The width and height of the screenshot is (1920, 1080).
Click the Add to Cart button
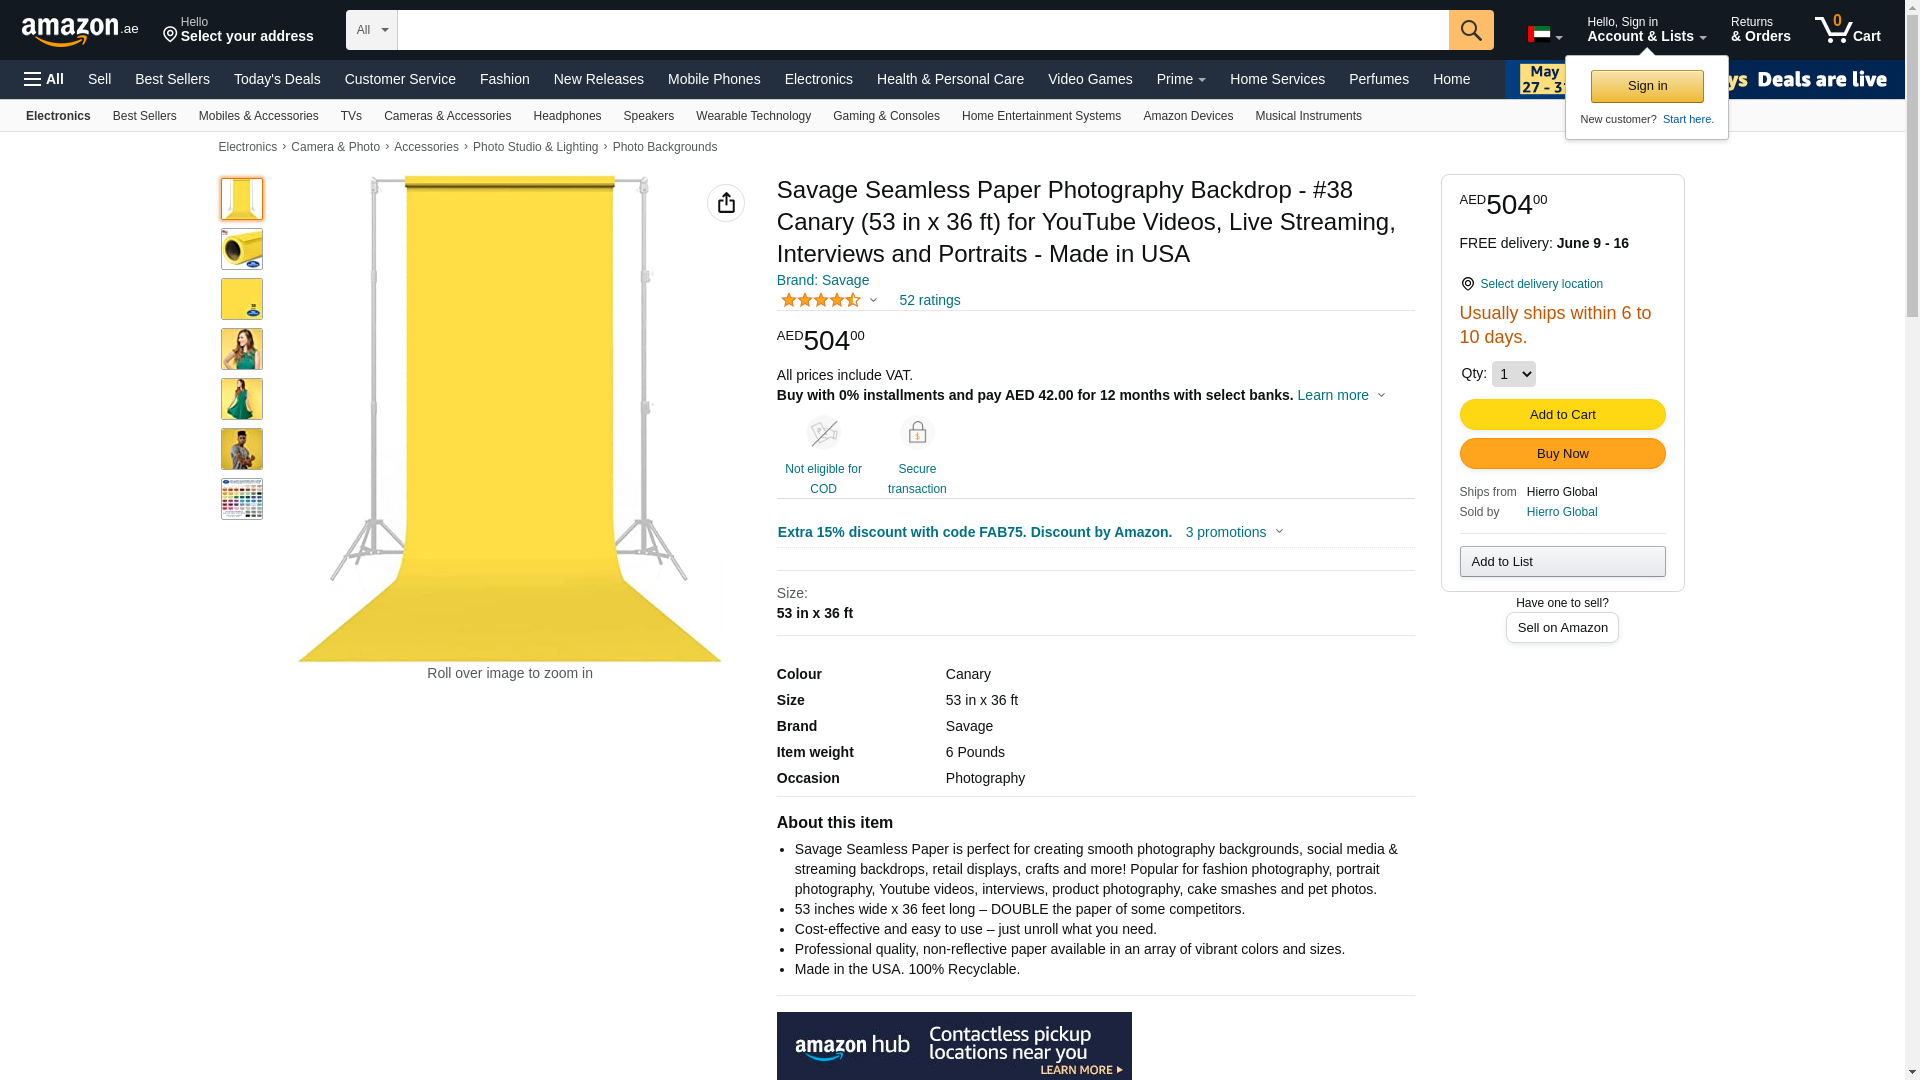(x=1562, y=415)
